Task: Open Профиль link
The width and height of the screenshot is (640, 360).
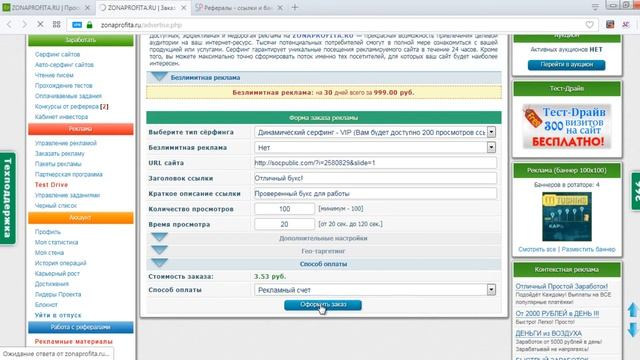Action: point(48,232)
